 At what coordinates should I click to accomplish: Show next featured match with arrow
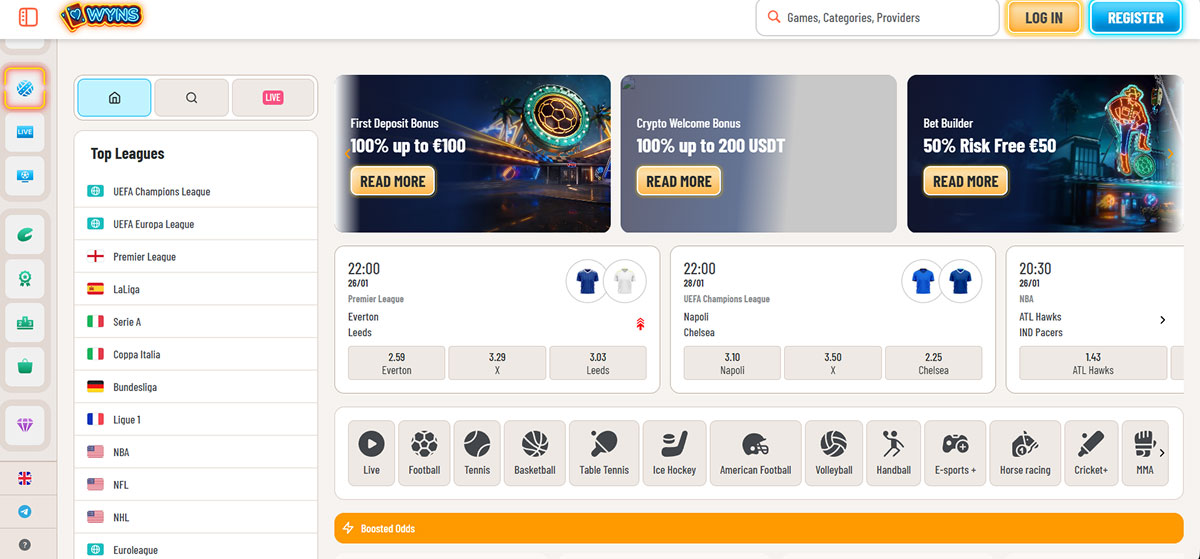click(x=1162, y=320)
